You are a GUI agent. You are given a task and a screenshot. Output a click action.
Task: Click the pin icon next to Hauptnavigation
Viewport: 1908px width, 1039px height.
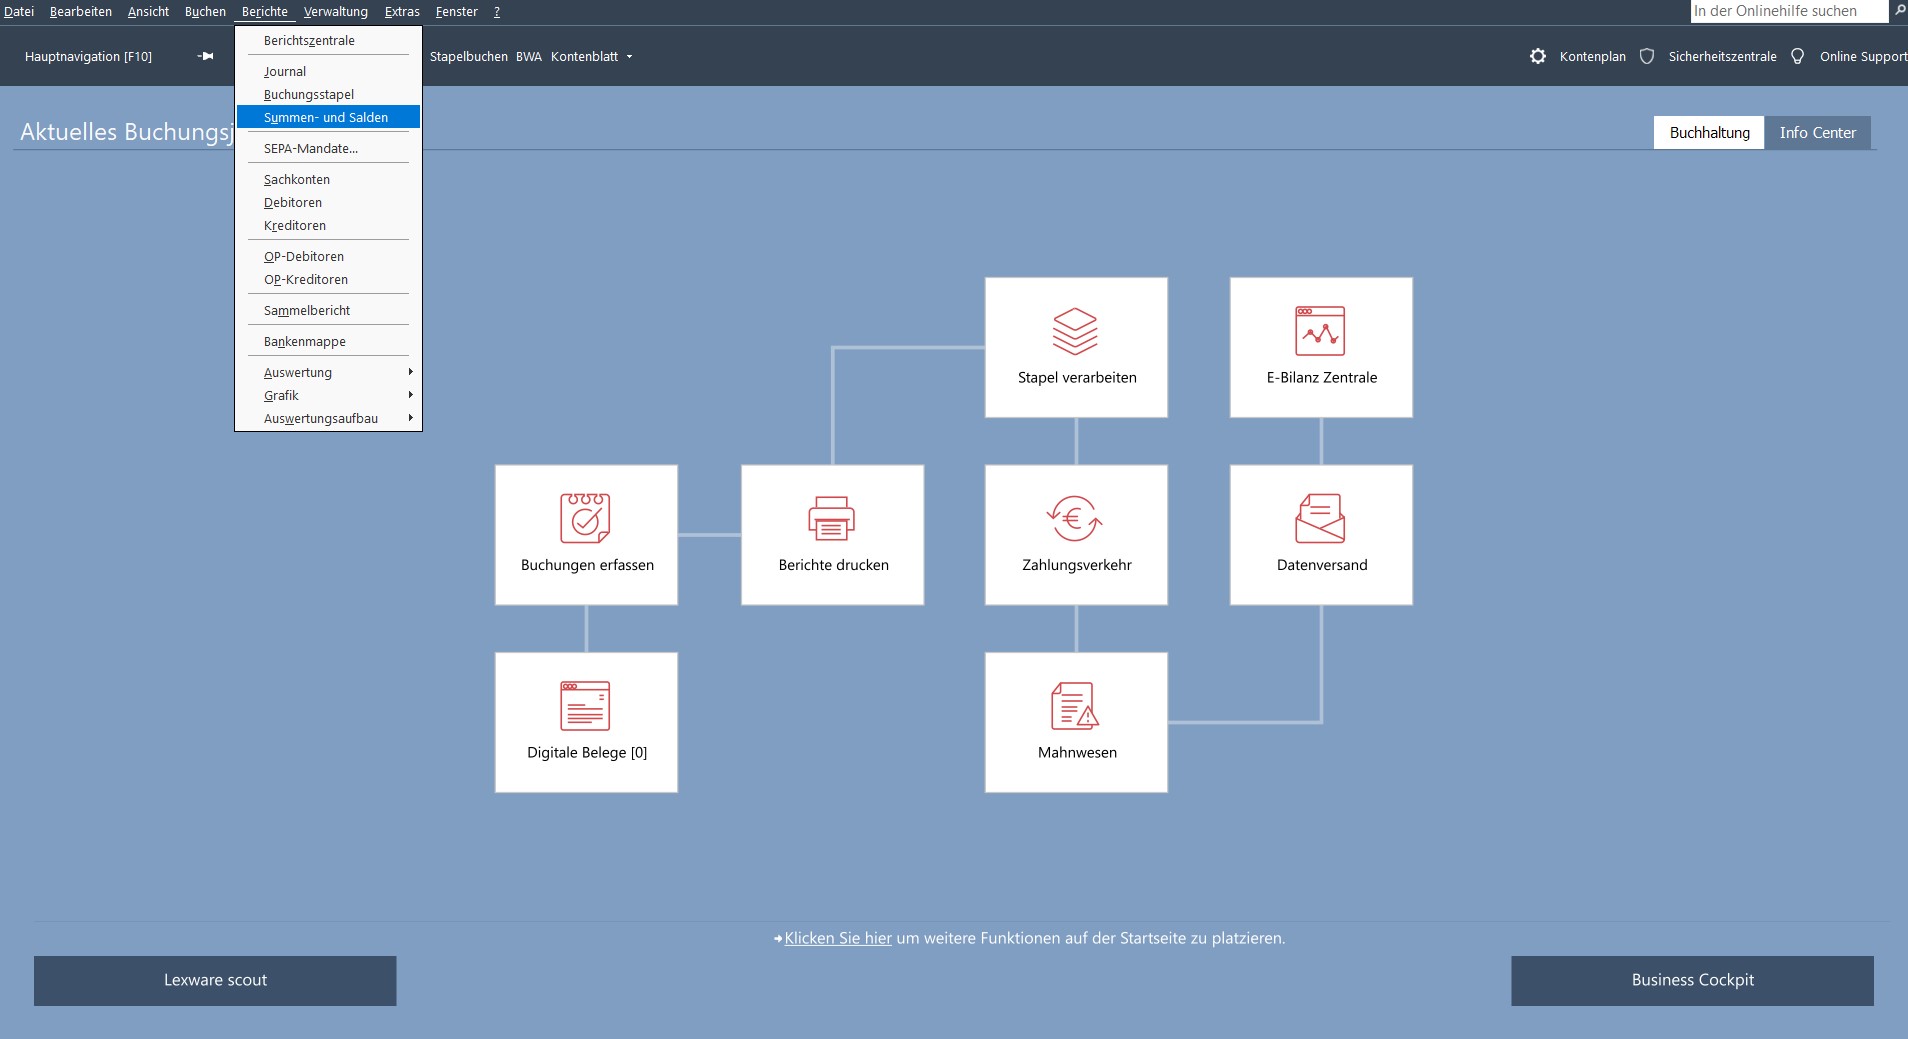click(x=206, y=56)
